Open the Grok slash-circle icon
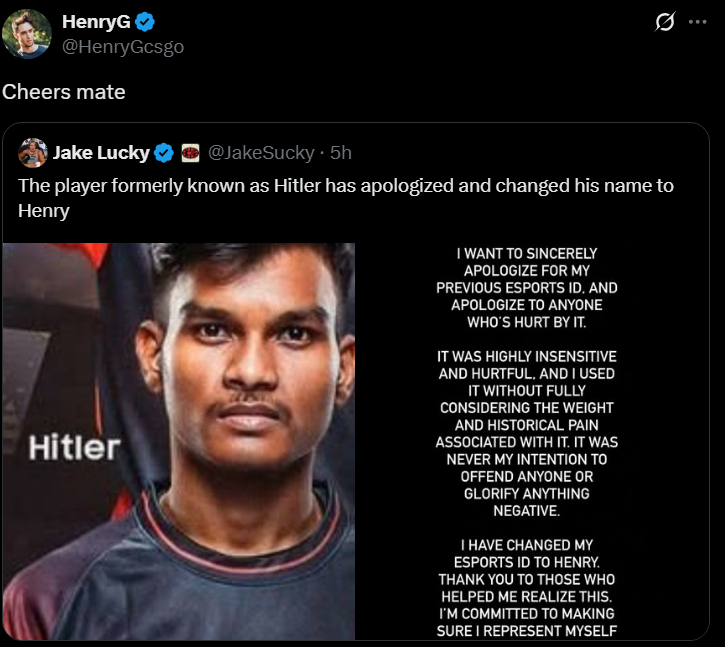This screenshot has width=725, height=647. coord(664,22)
